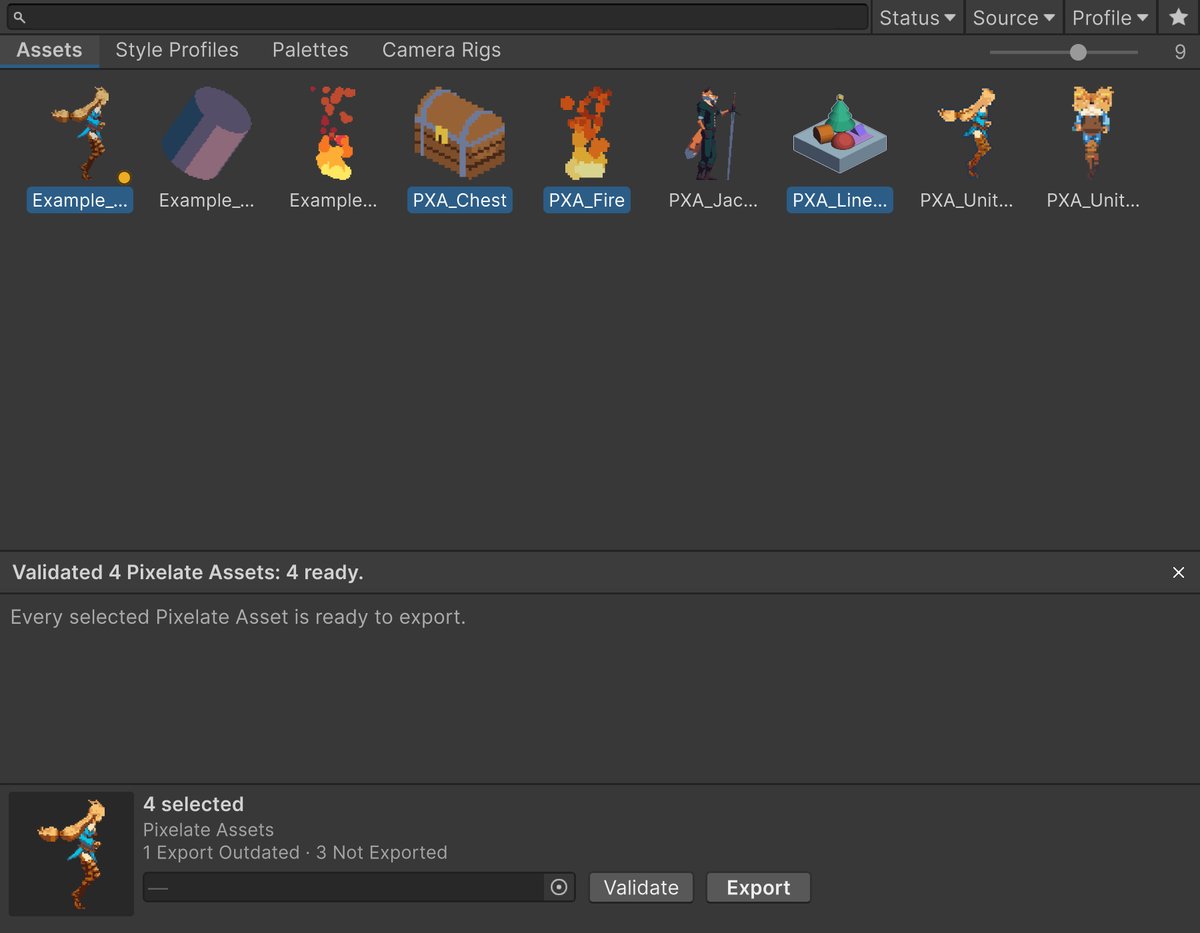Select the PXA_Chest asset icon
Image resolution: width=1200 pixels, height=933 pixels.
(460, 132)
